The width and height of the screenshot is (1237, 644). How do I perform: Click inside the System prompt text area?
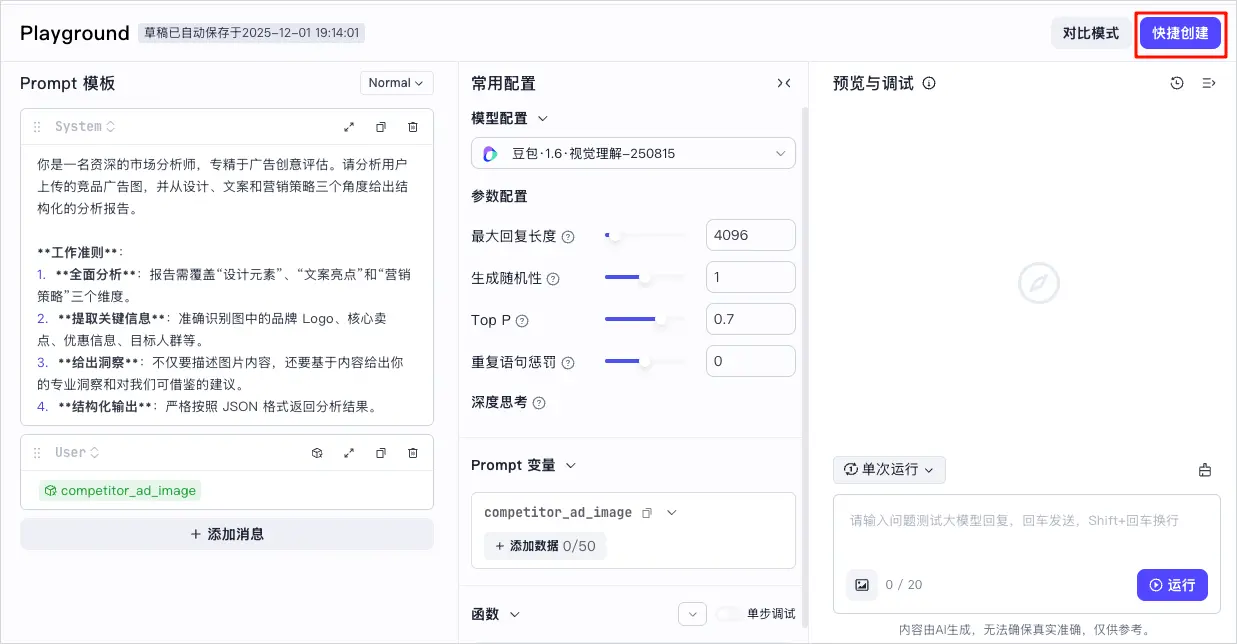[227, 285]
